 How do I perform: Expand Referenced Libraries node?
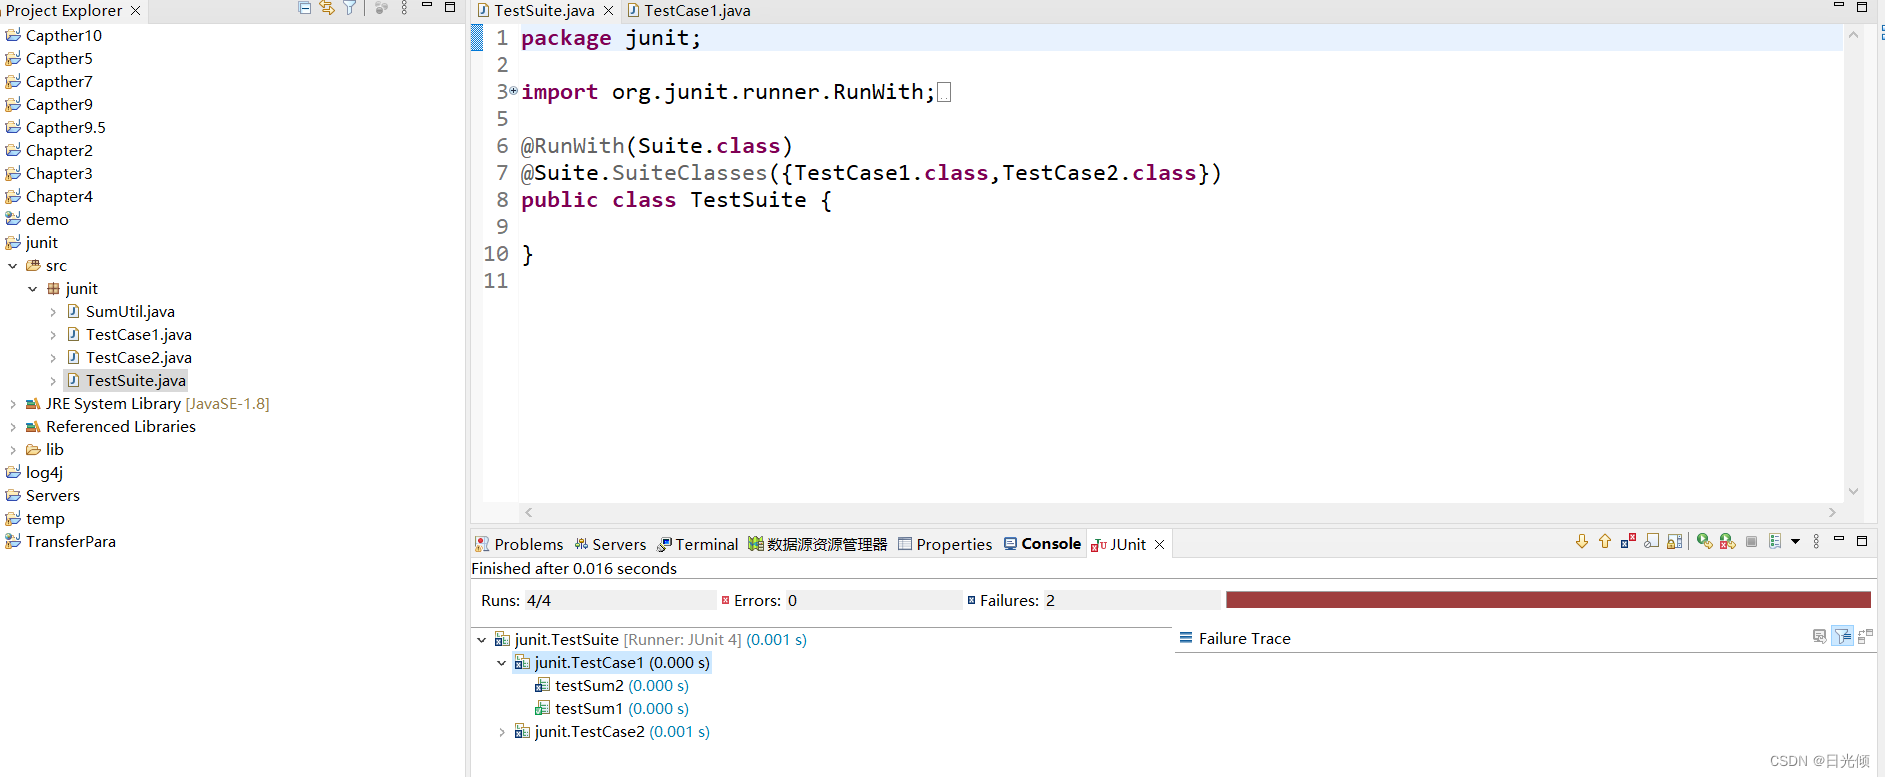12,427
